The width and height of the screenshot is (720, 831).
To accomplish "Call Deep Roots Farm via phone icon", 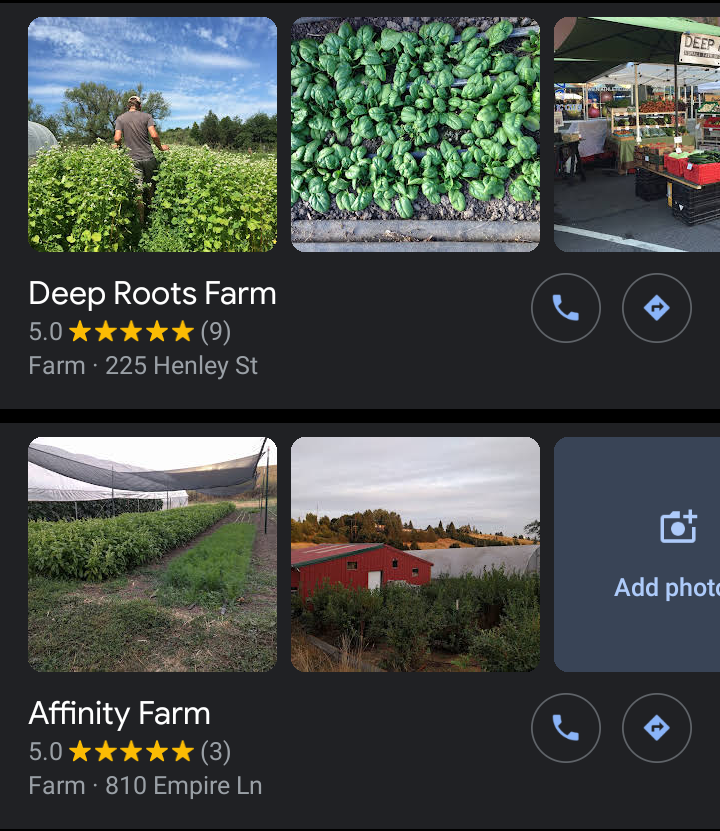I will point(566,308).
